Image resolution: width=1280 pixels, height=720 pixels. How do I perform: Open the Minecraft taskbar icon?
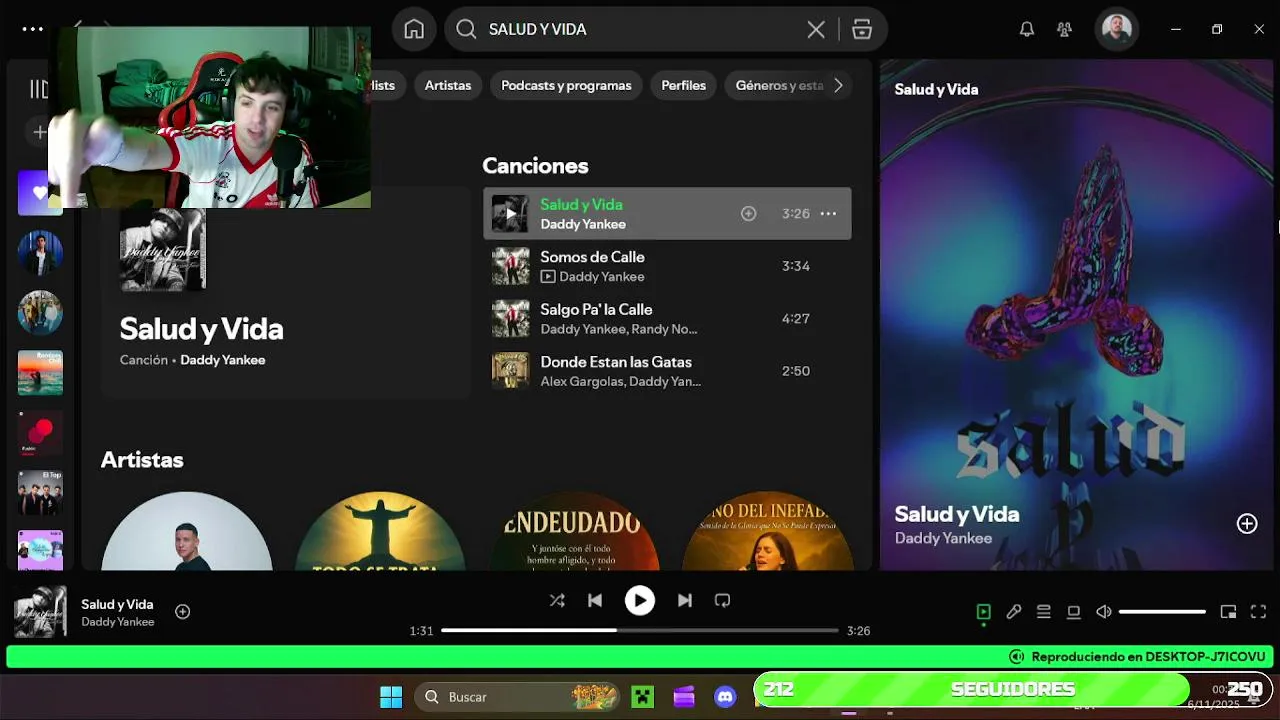(642, 697)
